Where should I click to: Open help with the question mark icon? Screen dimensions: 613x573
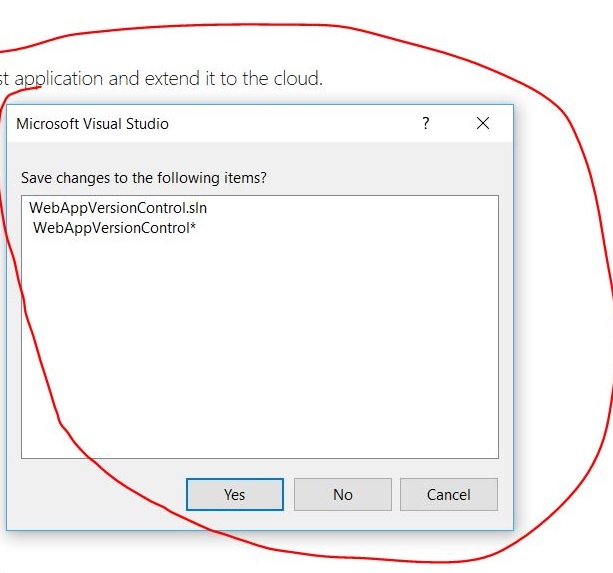426,124
